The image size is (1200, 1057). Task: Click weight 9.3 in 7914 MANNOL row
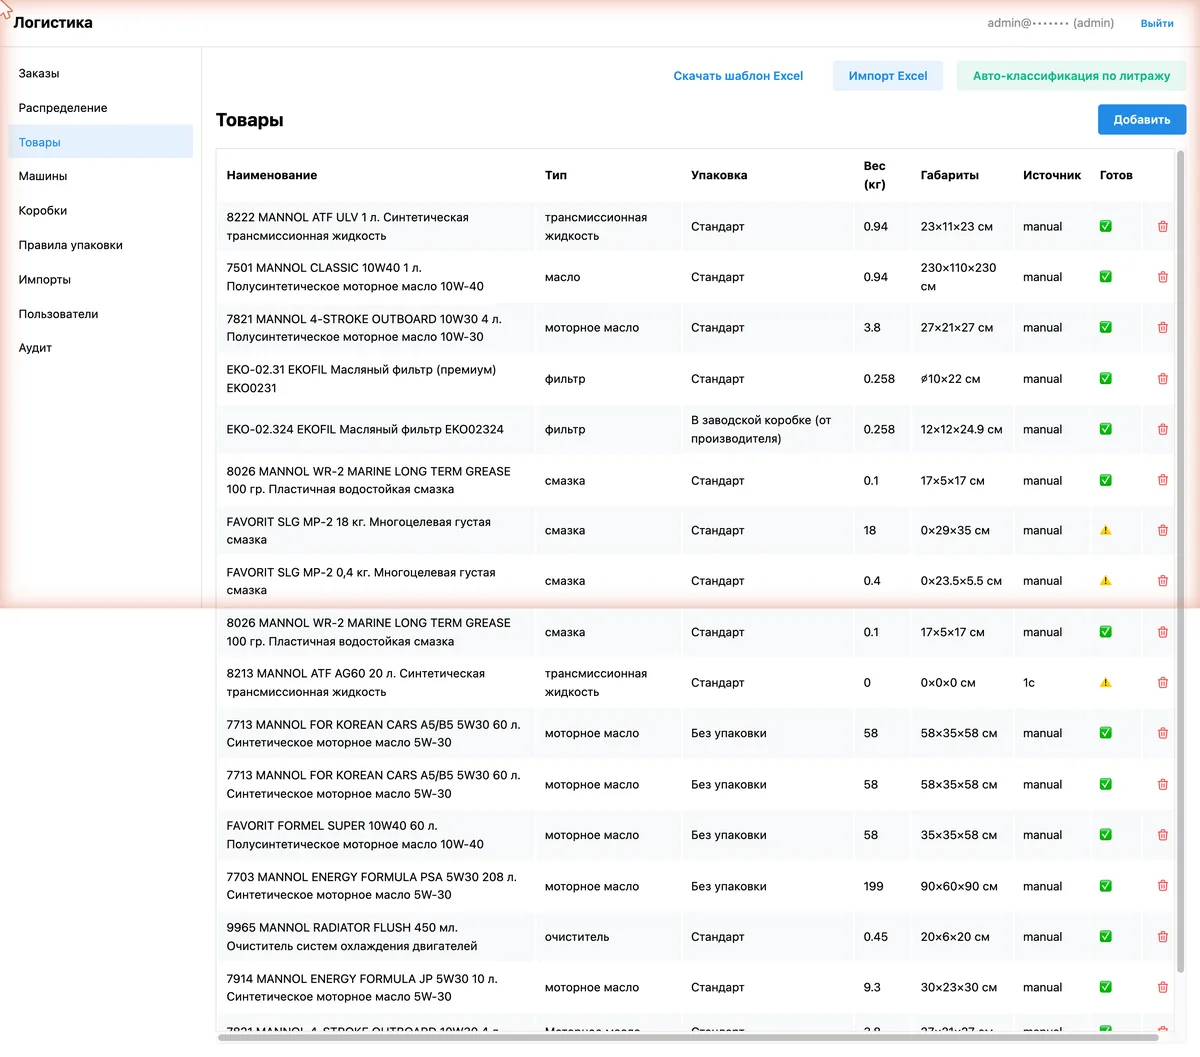[872, 987]
